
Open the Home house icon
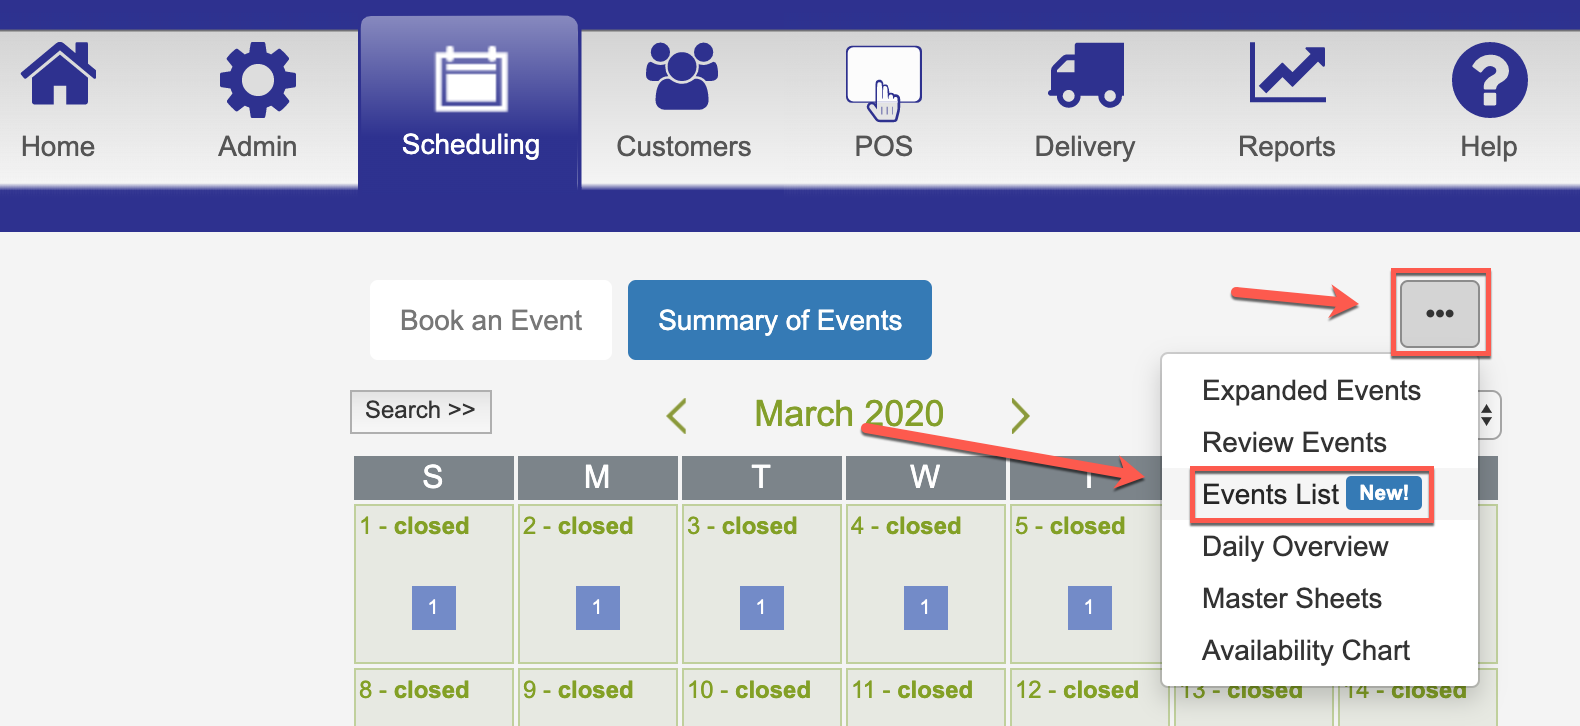point(59,73)
